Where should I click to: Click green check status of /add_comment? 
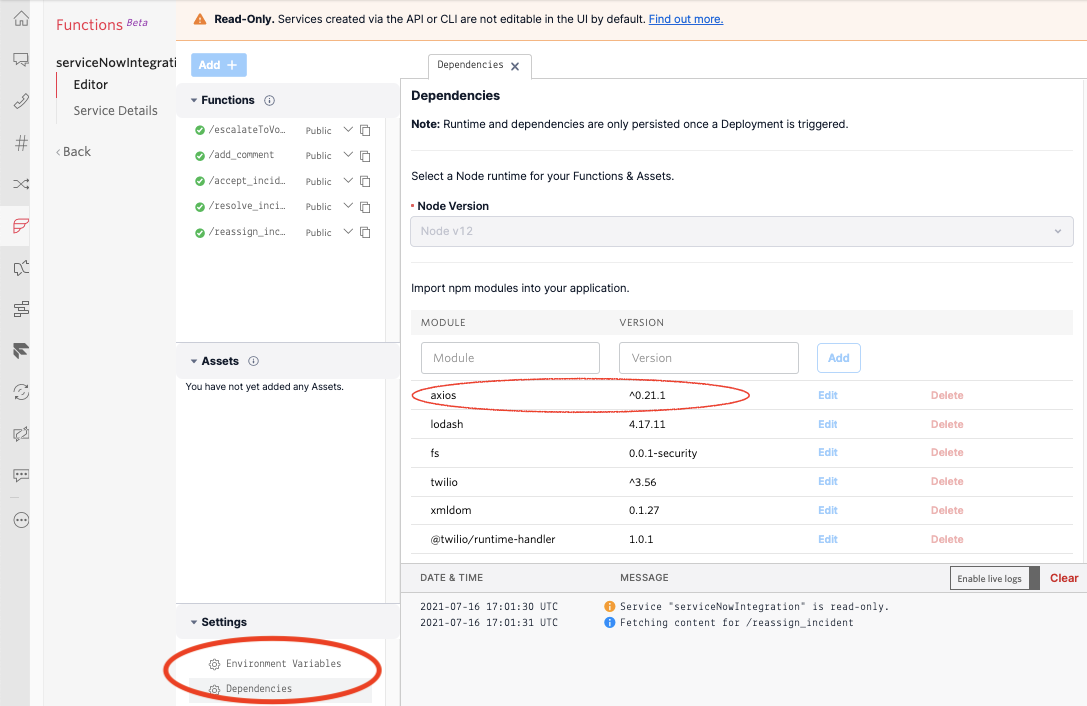click(x=200, y=156)
